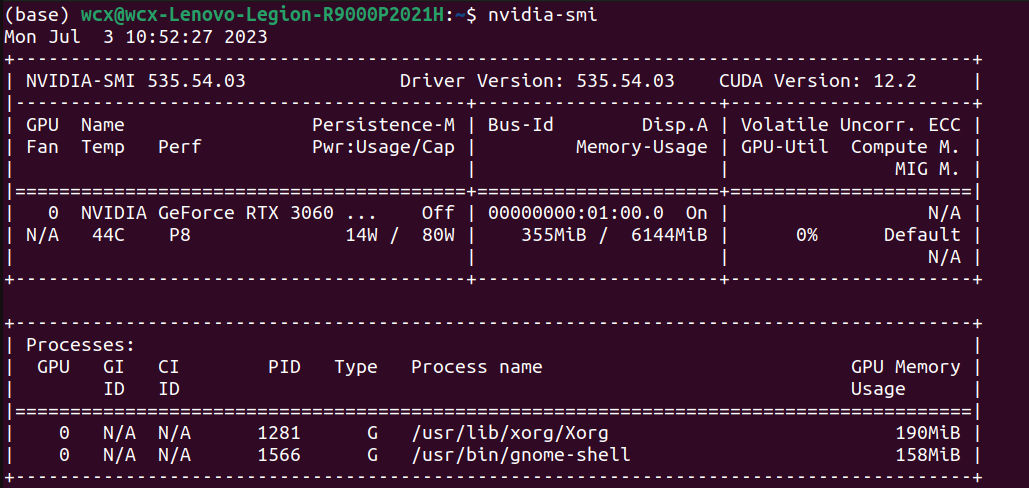This screenshot has height=488, width=1029.
Task: Click the bus id 00000000:01:00.0
Action: [576, 213]
